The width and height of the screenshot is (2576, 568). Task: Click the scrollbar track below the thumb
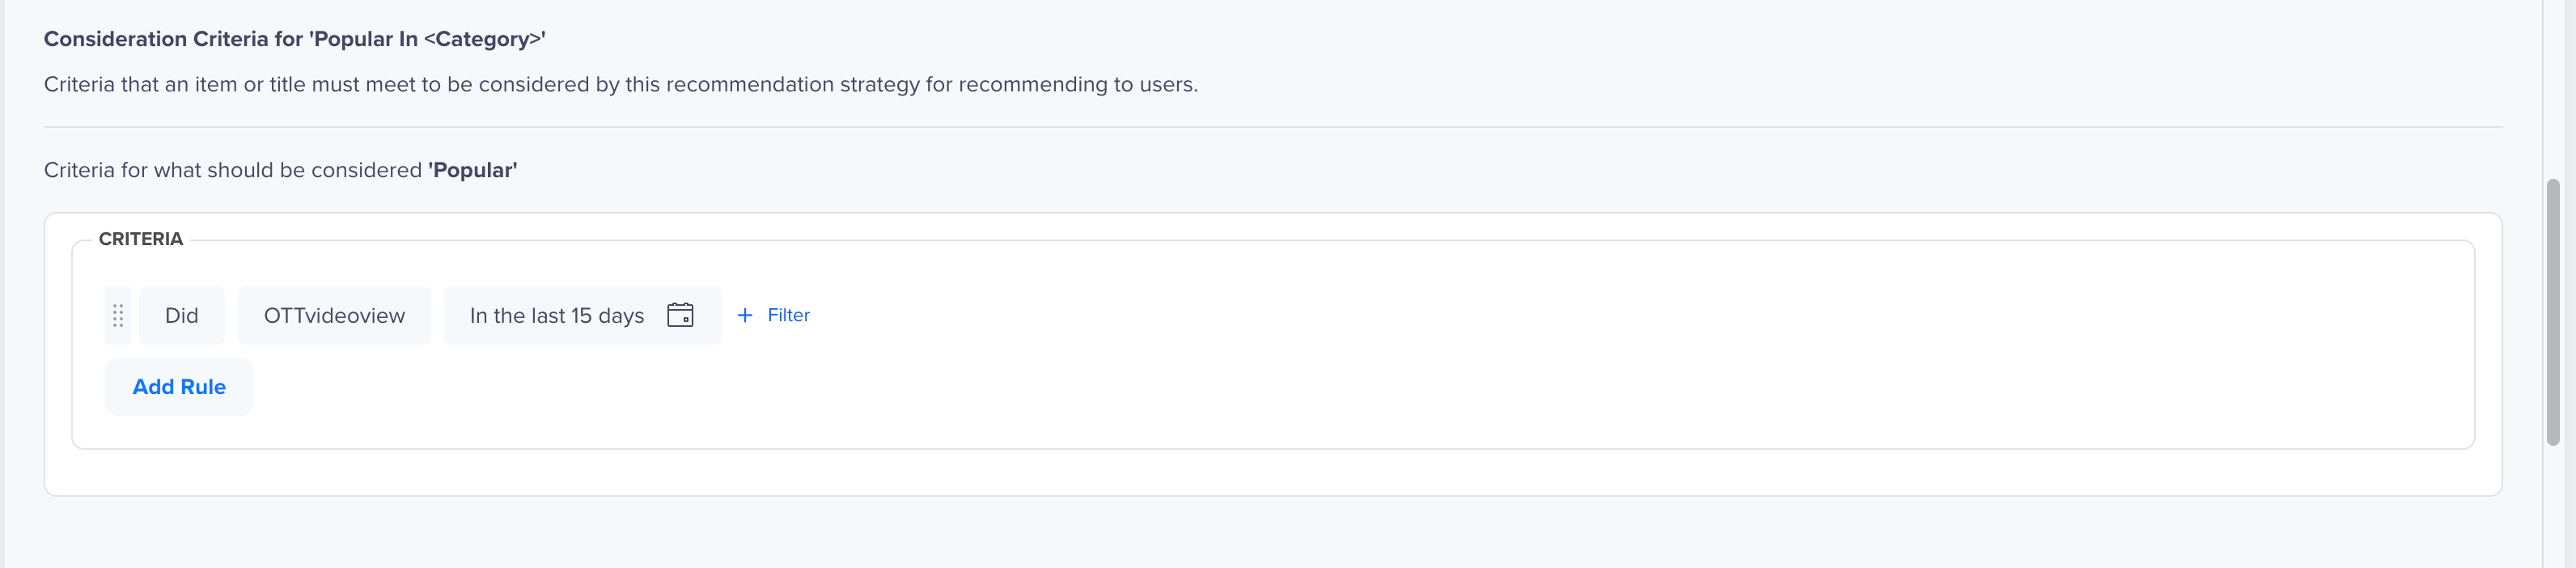(x=2553, y=508)
